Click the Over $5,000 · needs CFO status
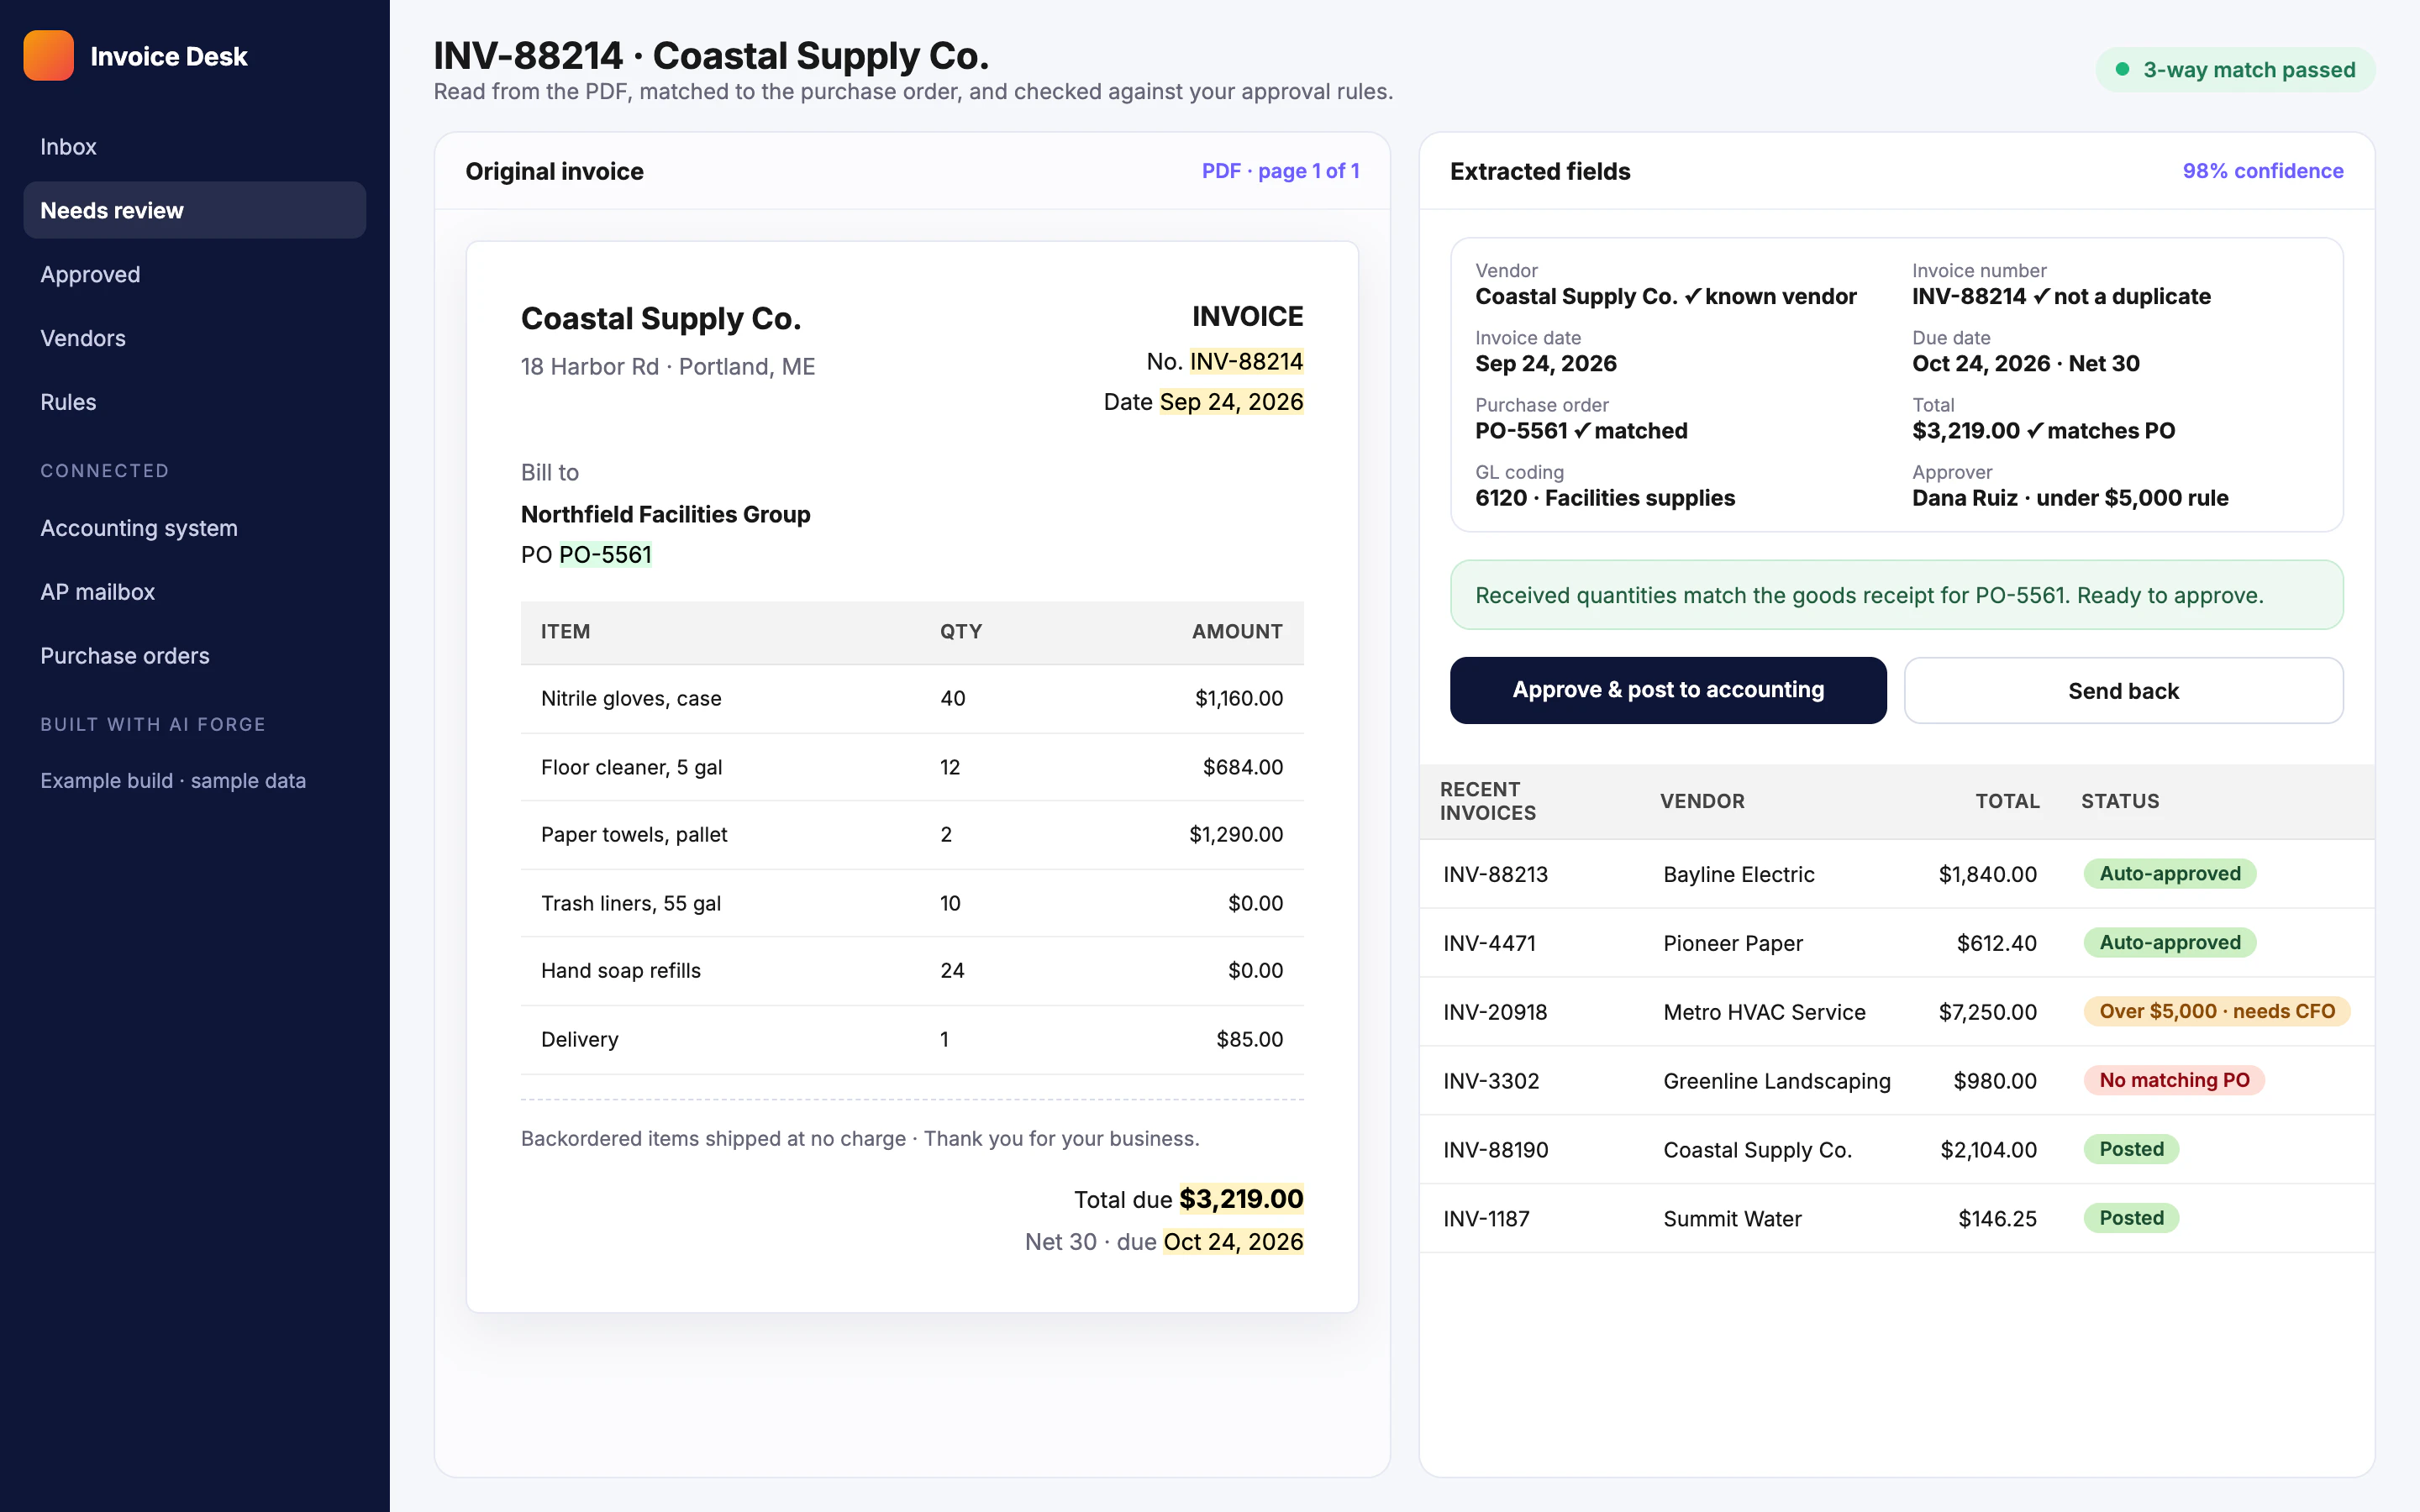The height and width of the screenshot is (1512, 2420). (2217, 1011)
